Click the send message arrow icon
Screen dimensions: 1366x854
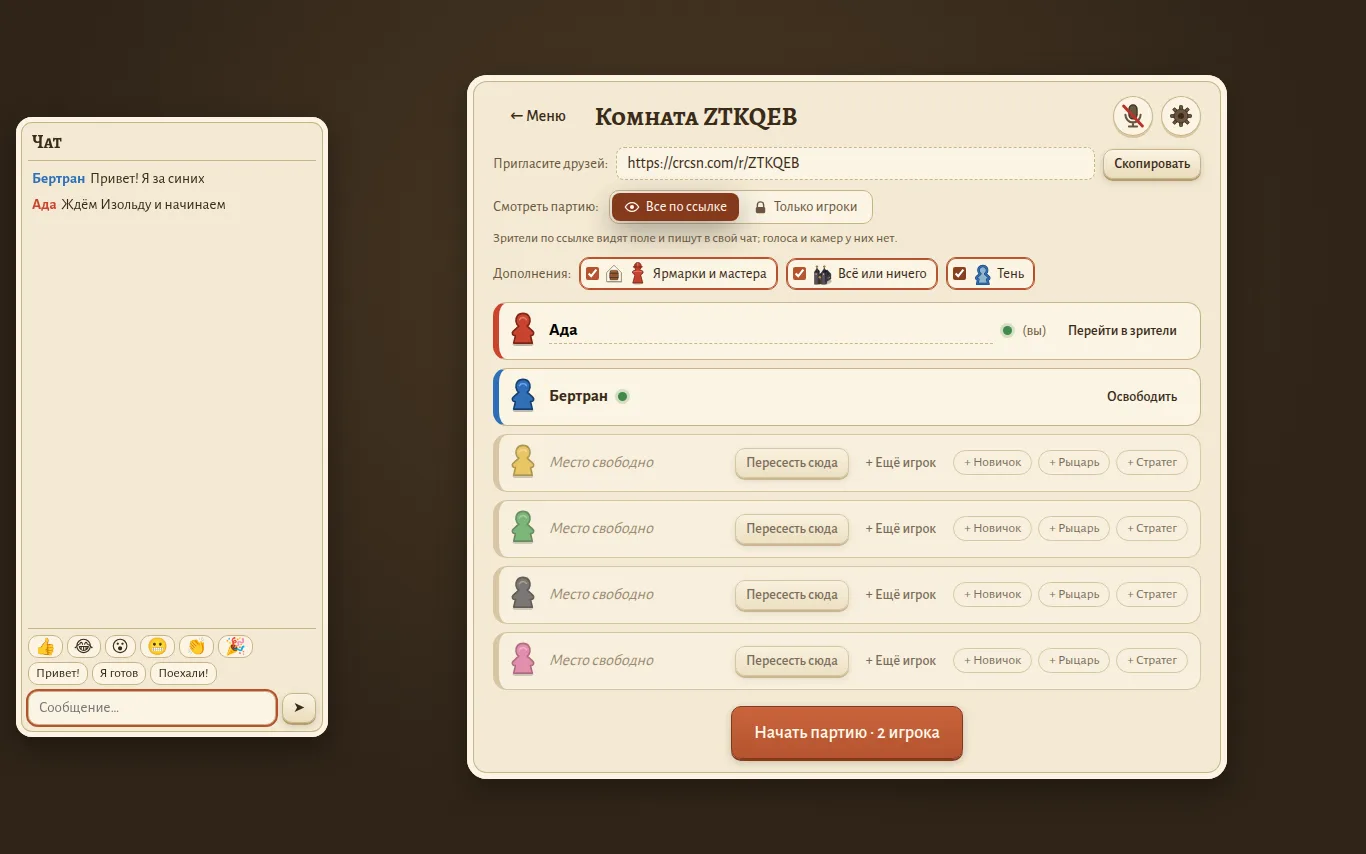pos(299,707)
